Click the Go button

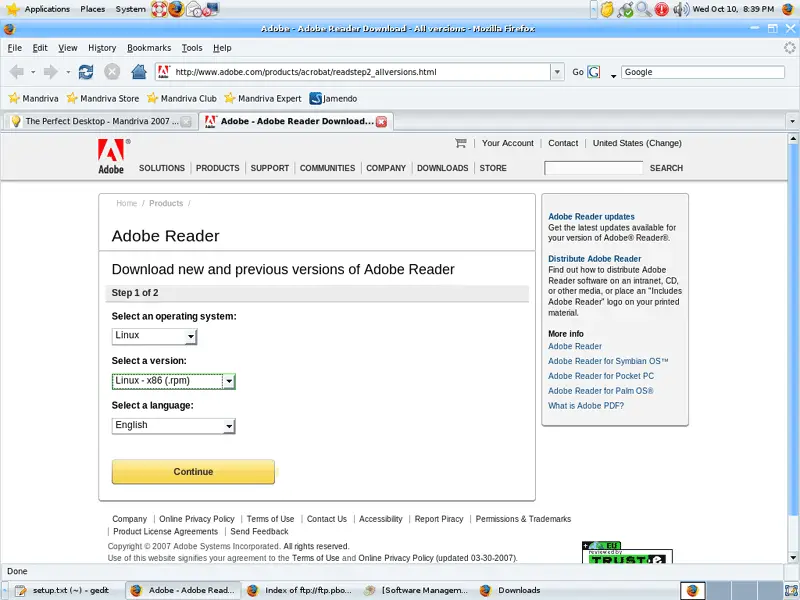[x=578, y=72]
